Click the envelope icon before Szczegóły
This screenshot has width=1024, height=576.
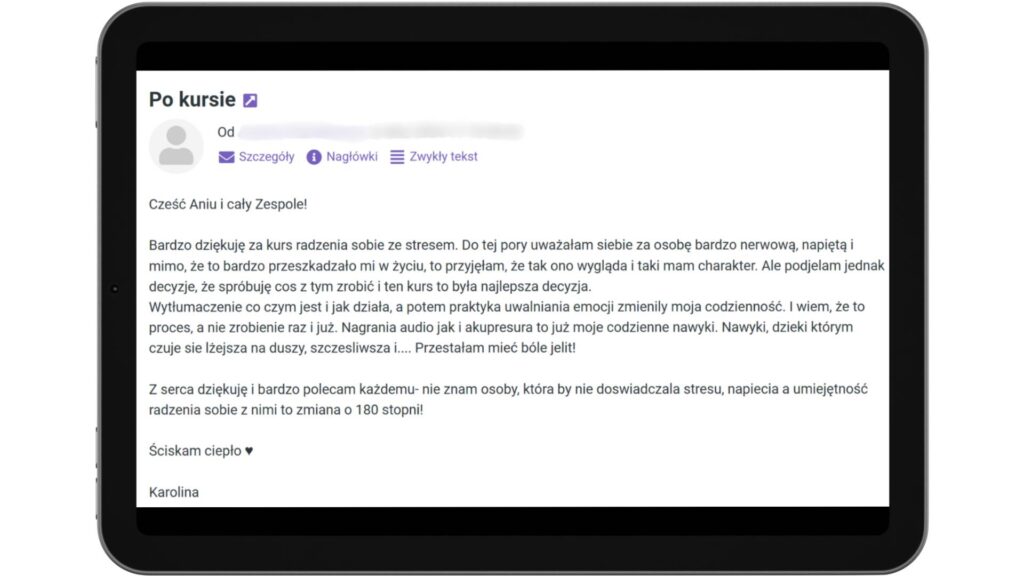click(x=226, y=157)
